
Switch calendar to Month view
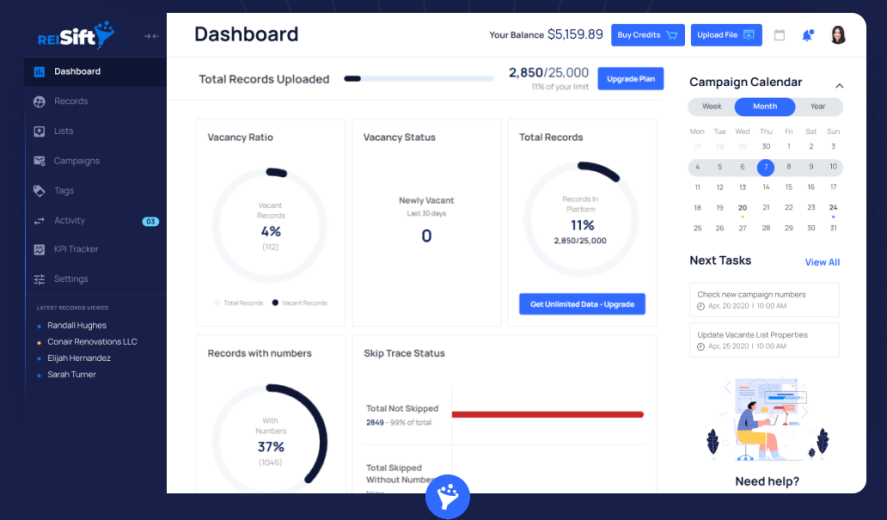(765, 106)
